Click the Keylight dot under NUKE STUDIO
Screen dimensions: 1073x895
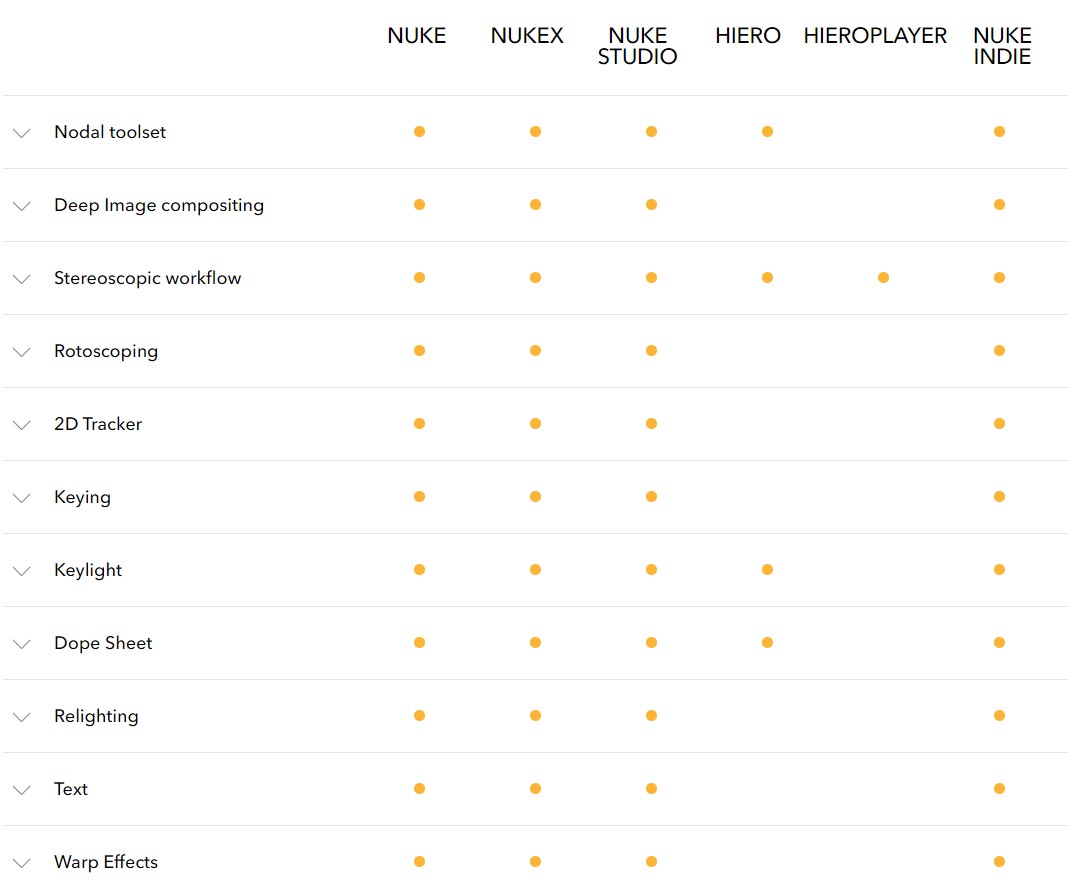[651, 569]
